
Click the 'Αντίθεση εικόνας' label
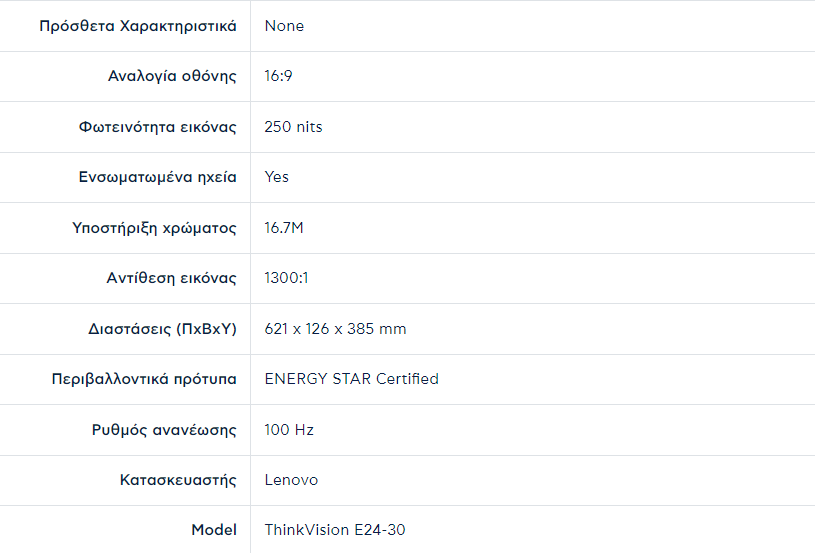click(x=171, y=278)
